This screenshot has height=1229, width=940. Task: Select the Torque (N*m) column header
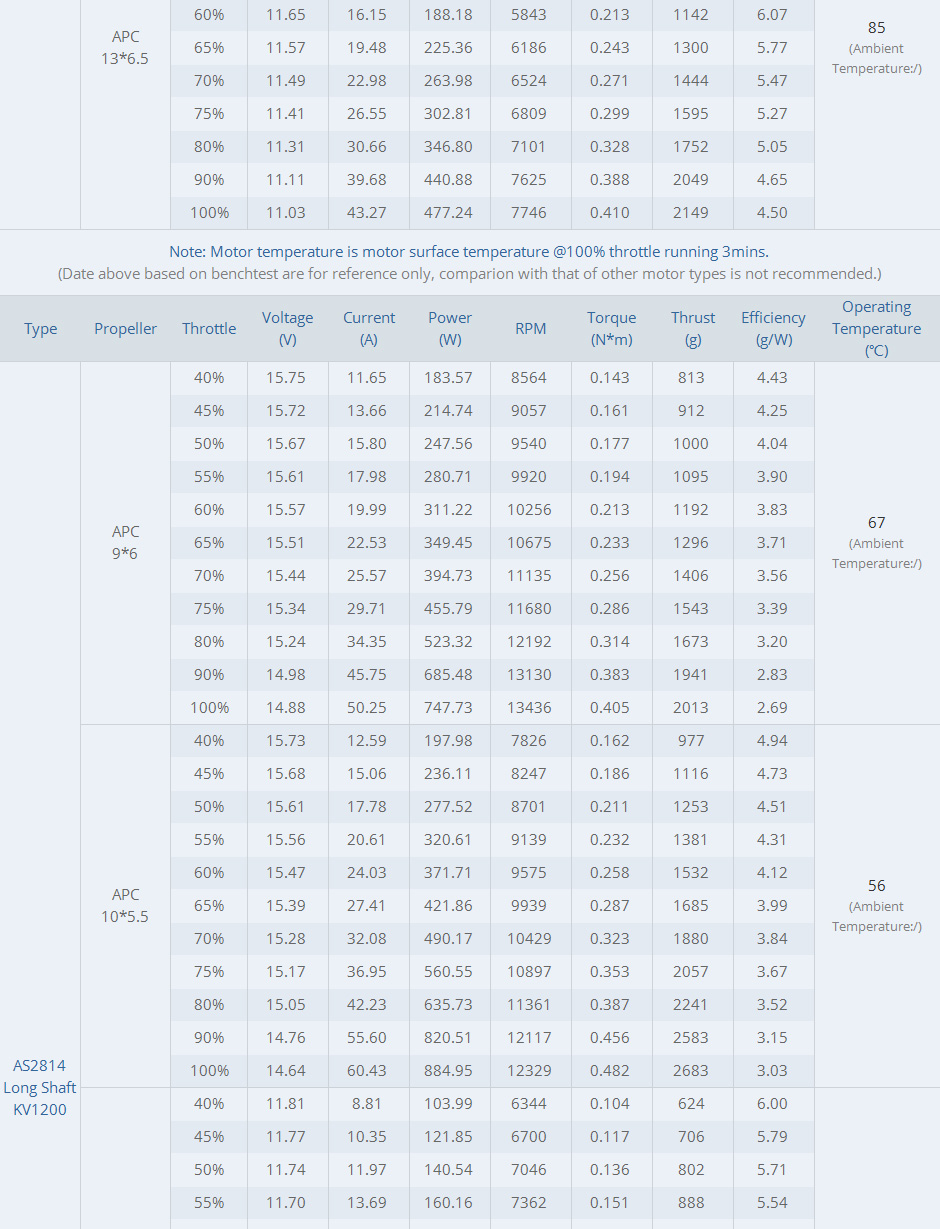611,329
